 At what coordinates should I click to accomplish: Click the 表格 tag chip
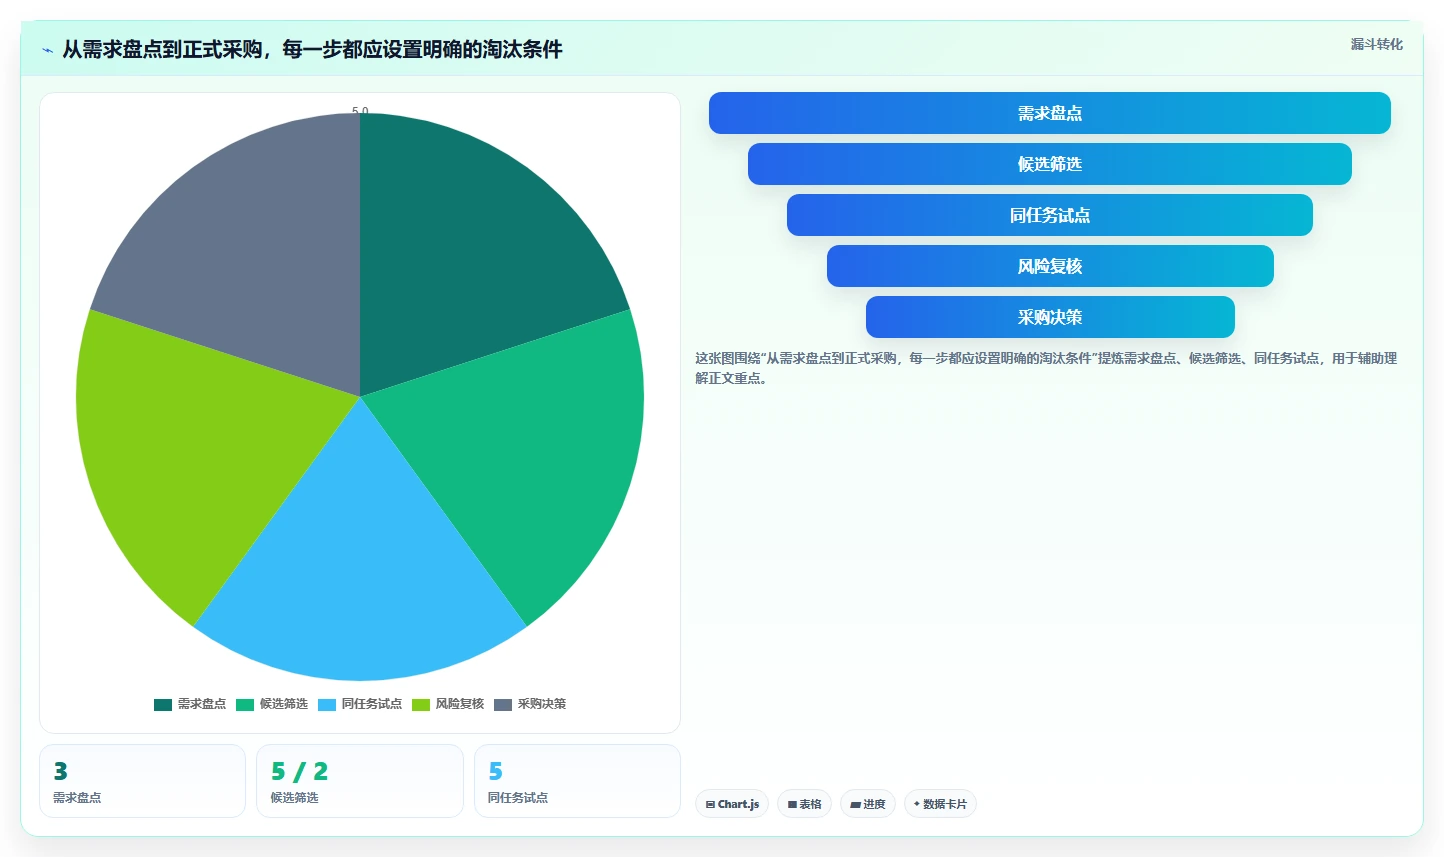(x=804, y=804)
